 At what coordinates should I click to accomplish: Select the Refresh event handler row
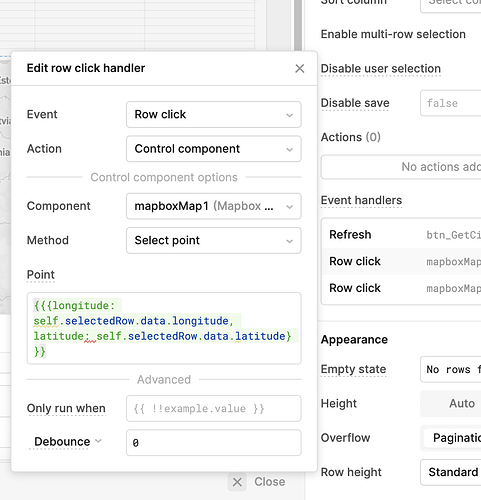[401, 235]
